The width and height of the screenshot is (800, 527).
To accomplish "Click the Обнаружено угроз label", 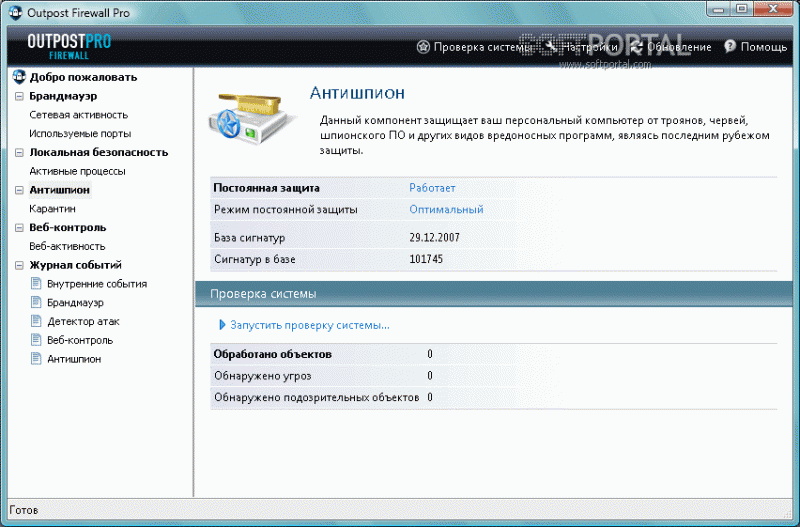I will click(263, 375).
